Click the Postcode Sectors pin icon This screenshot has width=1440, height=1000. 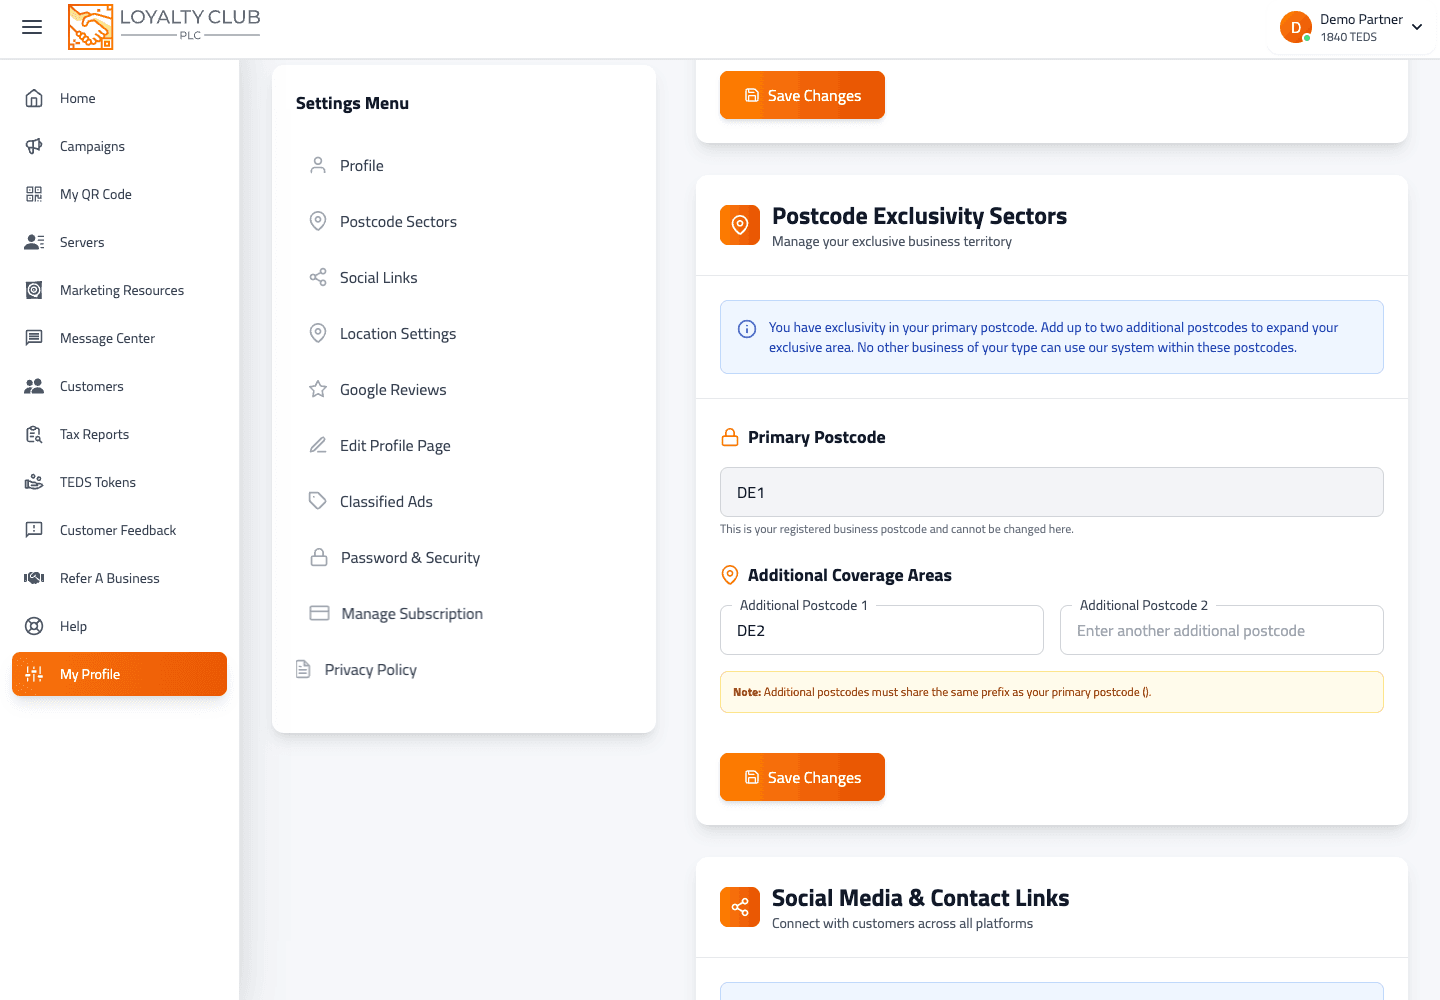(318, 221)
